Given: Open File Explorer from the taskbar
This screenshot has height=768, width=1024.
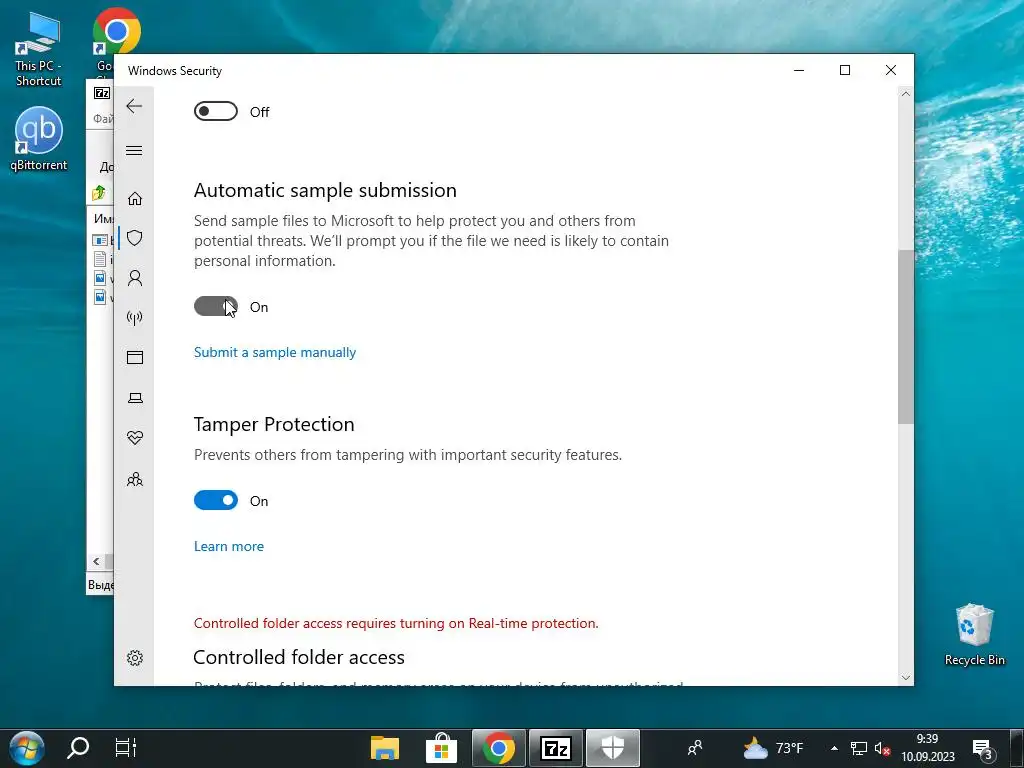Looking at the screenshot, I should coord(385,748).
